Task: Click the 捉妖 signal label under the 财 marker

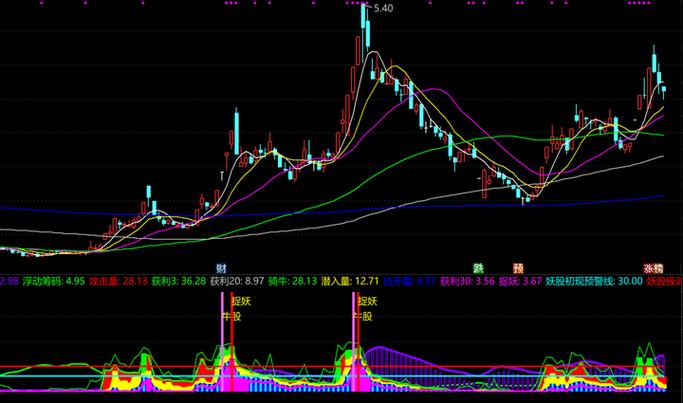Action: [241, 301]
